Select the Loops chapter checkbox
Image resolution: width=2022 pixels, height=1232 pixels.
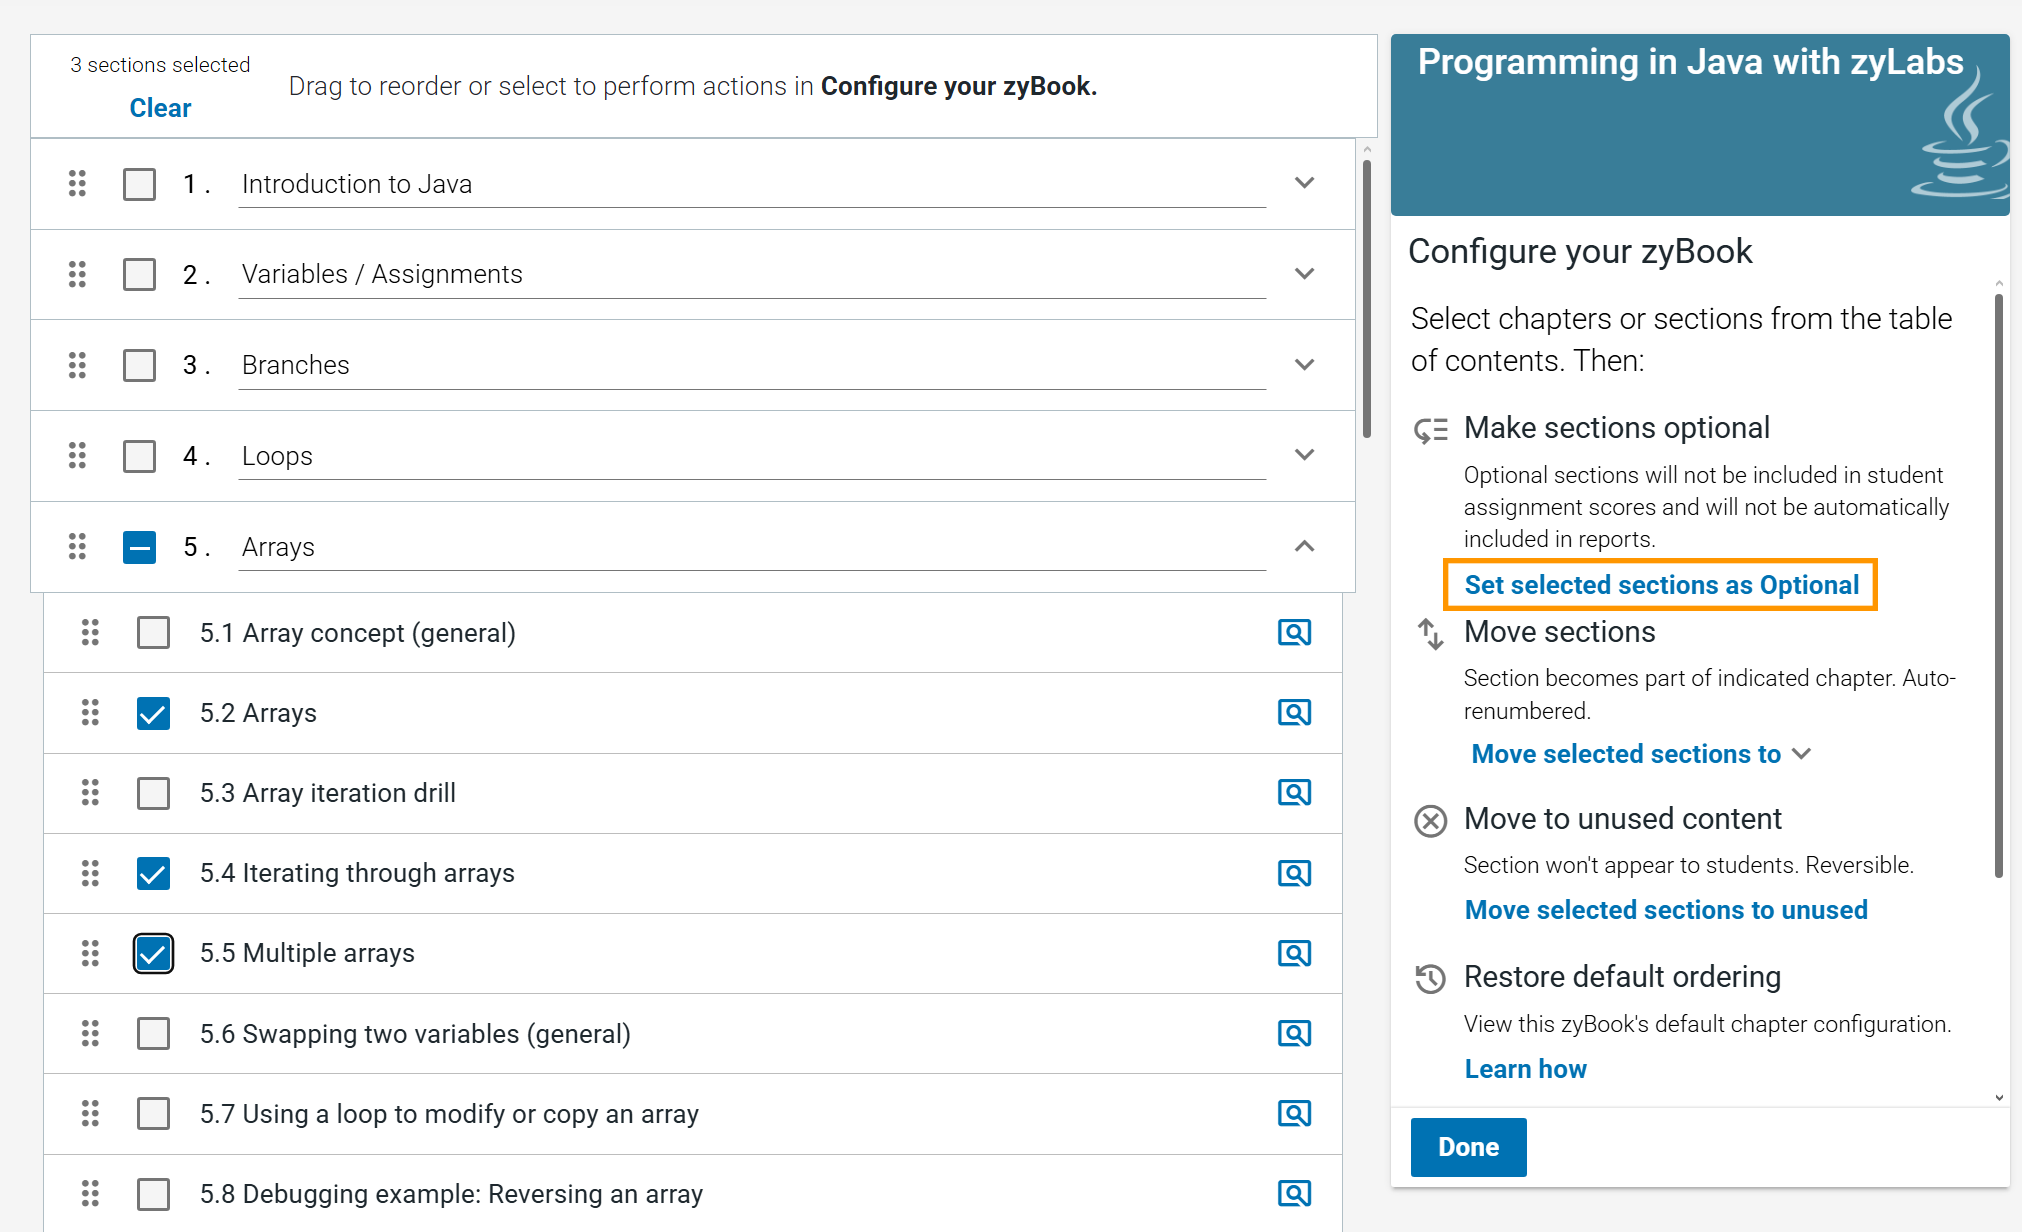coord(139,456)
